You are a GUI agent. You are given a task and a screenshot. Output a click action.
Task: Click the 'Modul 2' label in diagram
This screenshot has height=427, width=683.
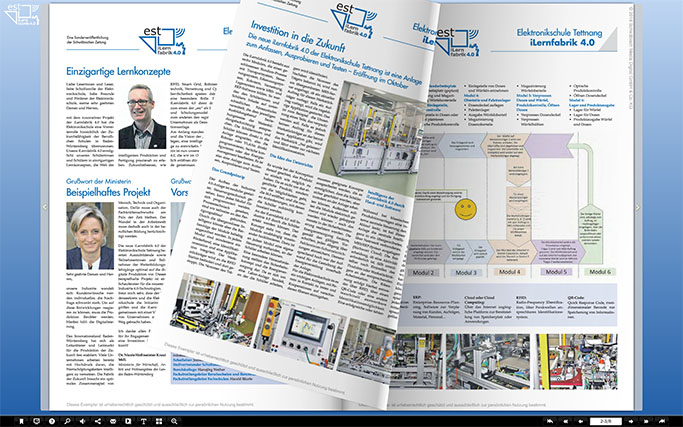coord(423,273)
